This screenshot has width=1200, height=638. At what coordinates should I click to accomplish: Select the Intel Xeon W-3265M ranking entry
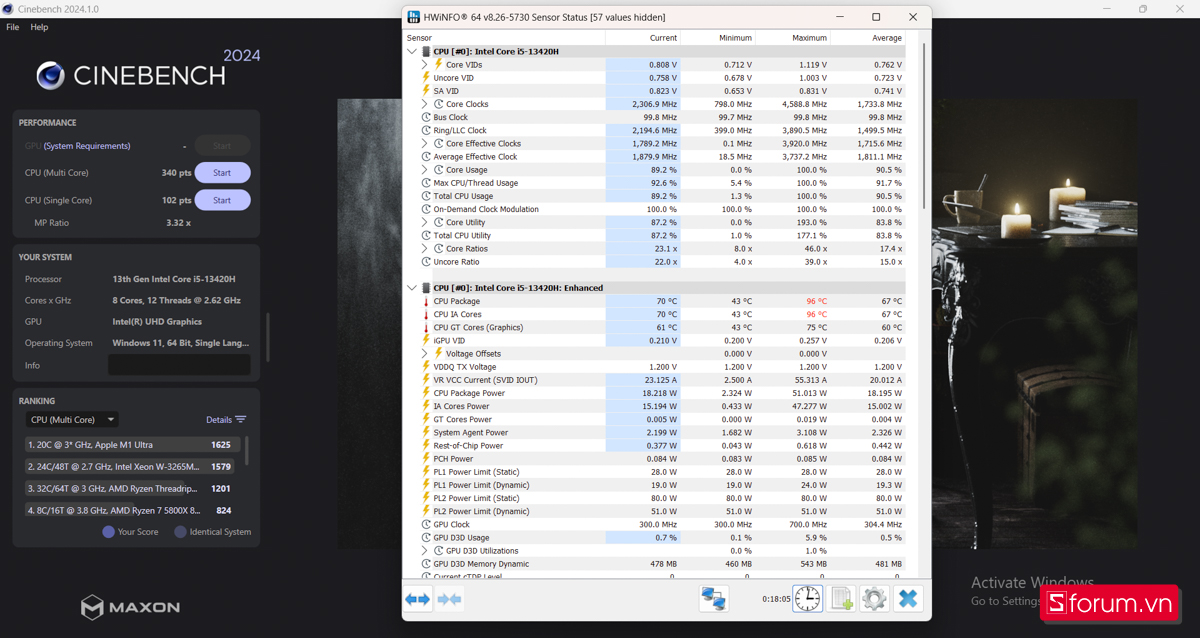click(132, 466)
